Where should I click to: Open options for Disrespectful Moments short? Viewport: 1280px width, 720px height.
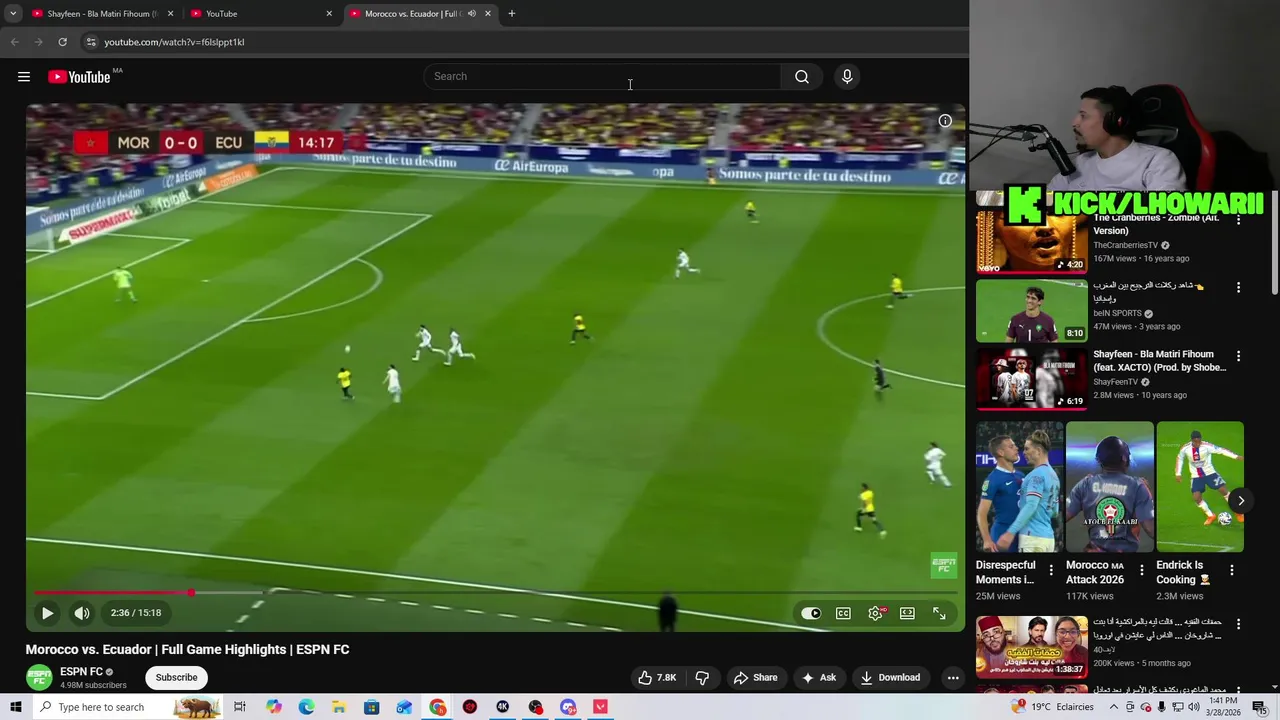[x=1050, y=570]
